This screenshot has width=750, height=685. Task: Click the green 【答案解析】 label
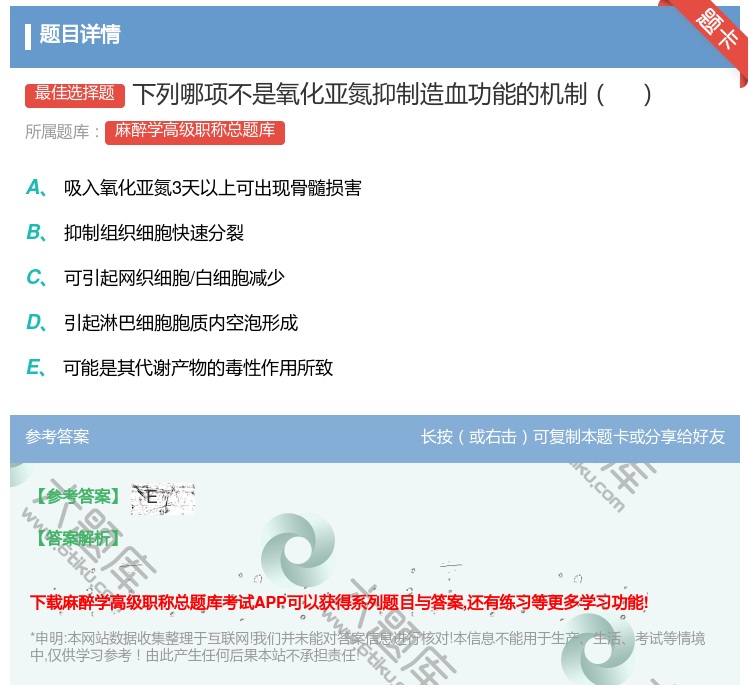click(78, 538)
